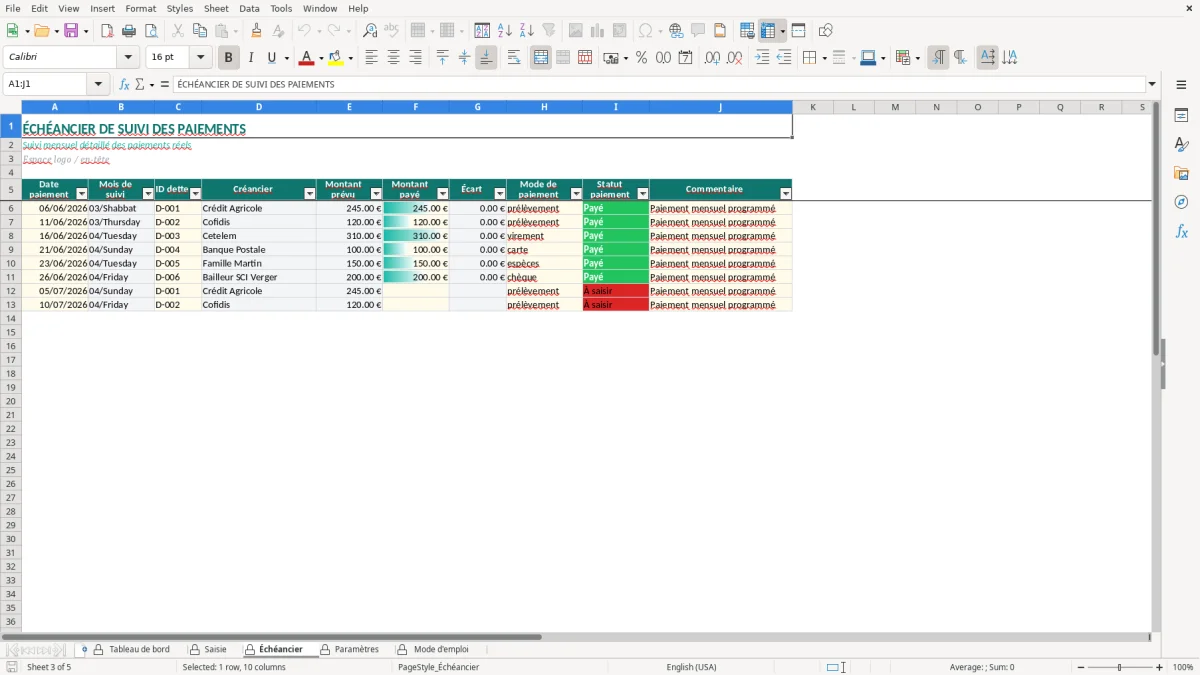Click the Sheet 3 of 5 indicator

click(x=49, y=667)
